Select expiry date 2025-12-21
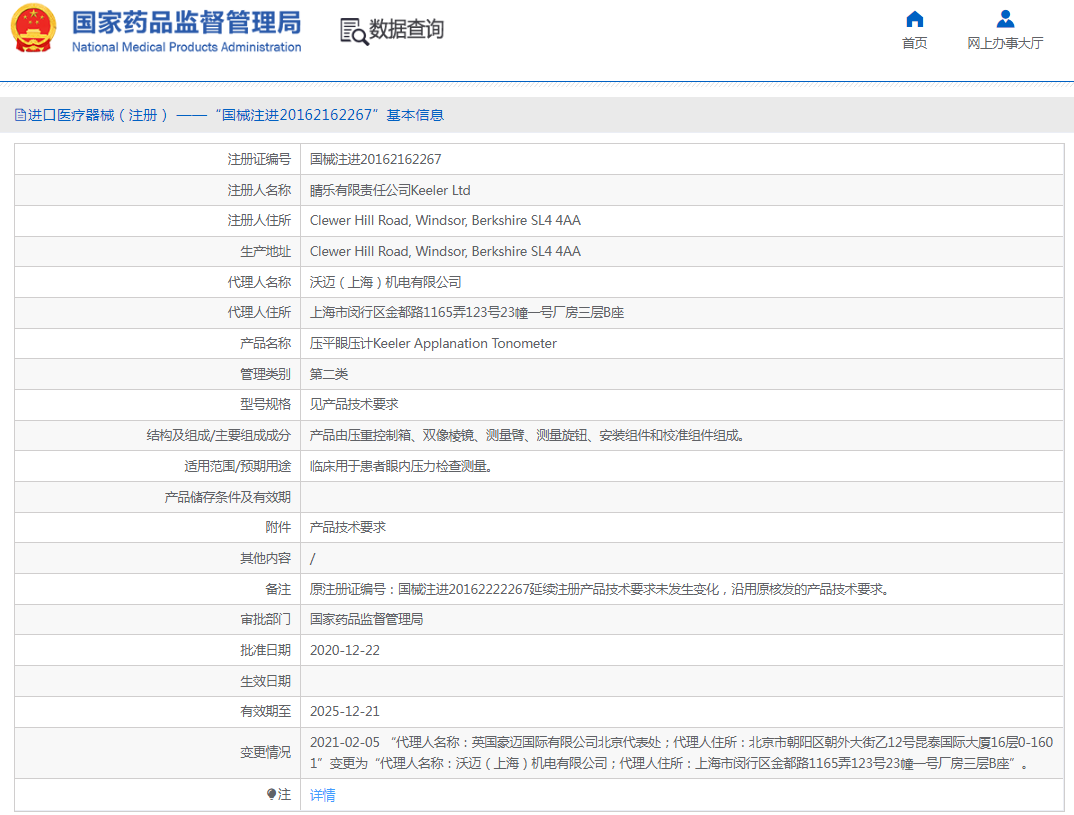1074x815 pixels. coord(345,712)
